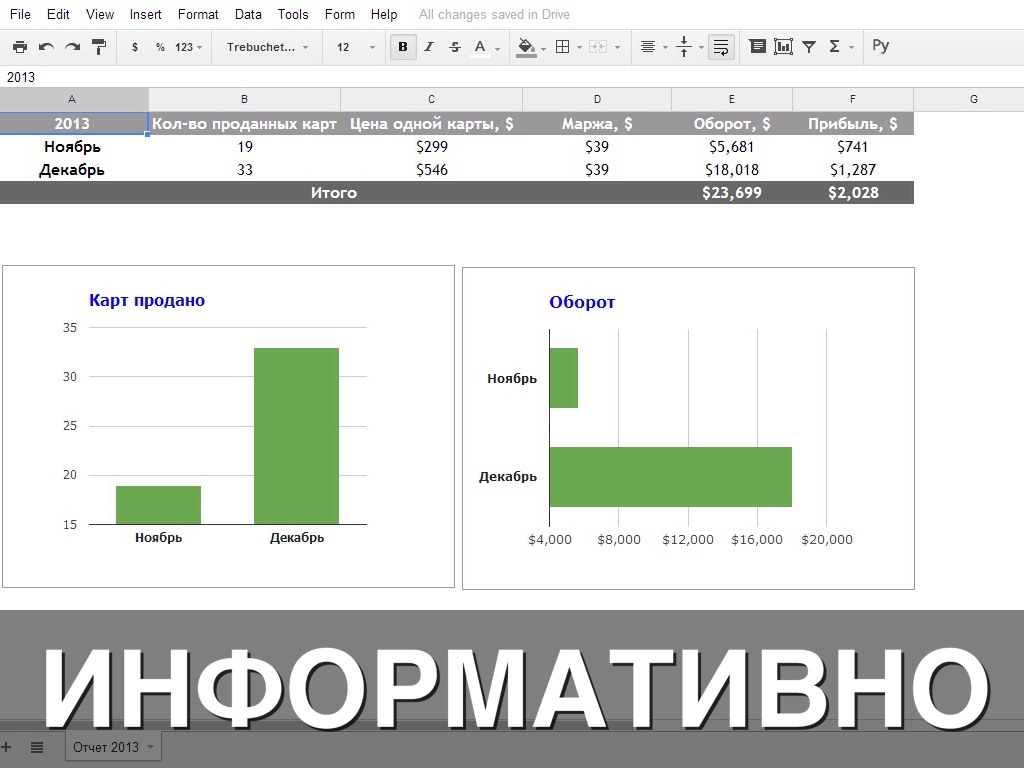
Task: Click the Undo arrow
Action: click(x=46, y=47)
